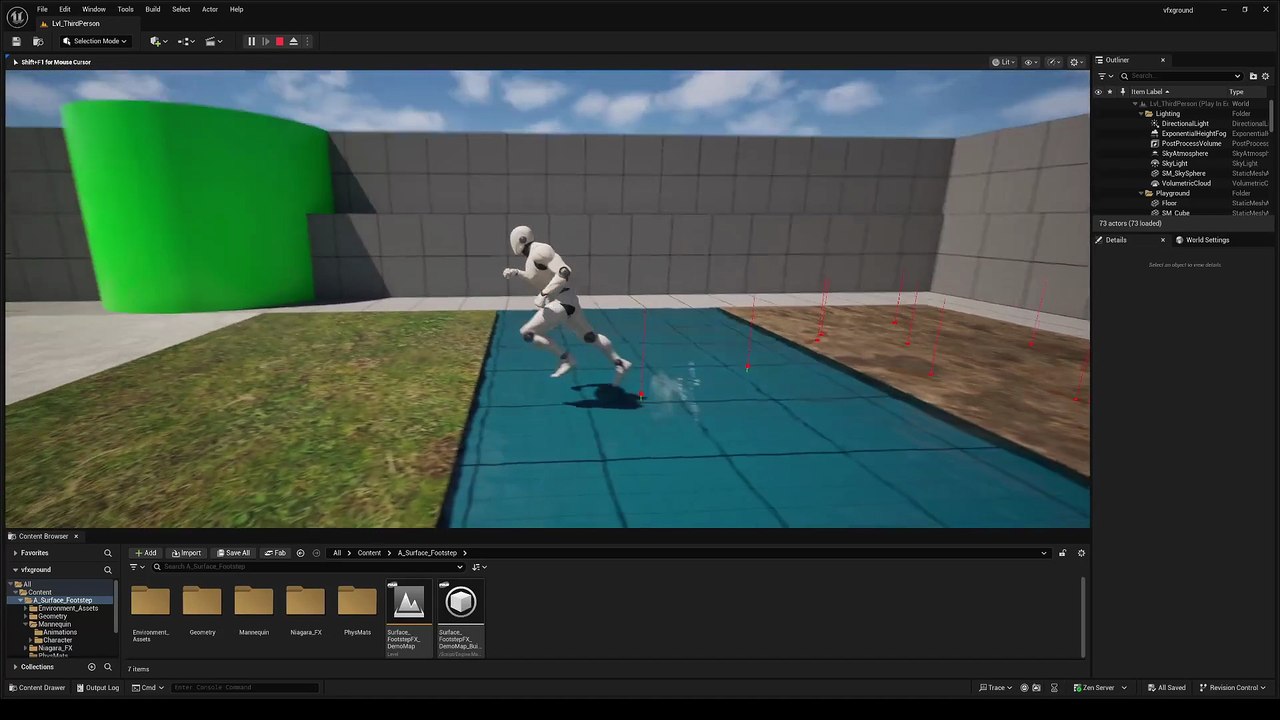This screenshot has height=720, width=1280.
Task: Open the Lit view mode dropdown
Action: pos(1004,62)
